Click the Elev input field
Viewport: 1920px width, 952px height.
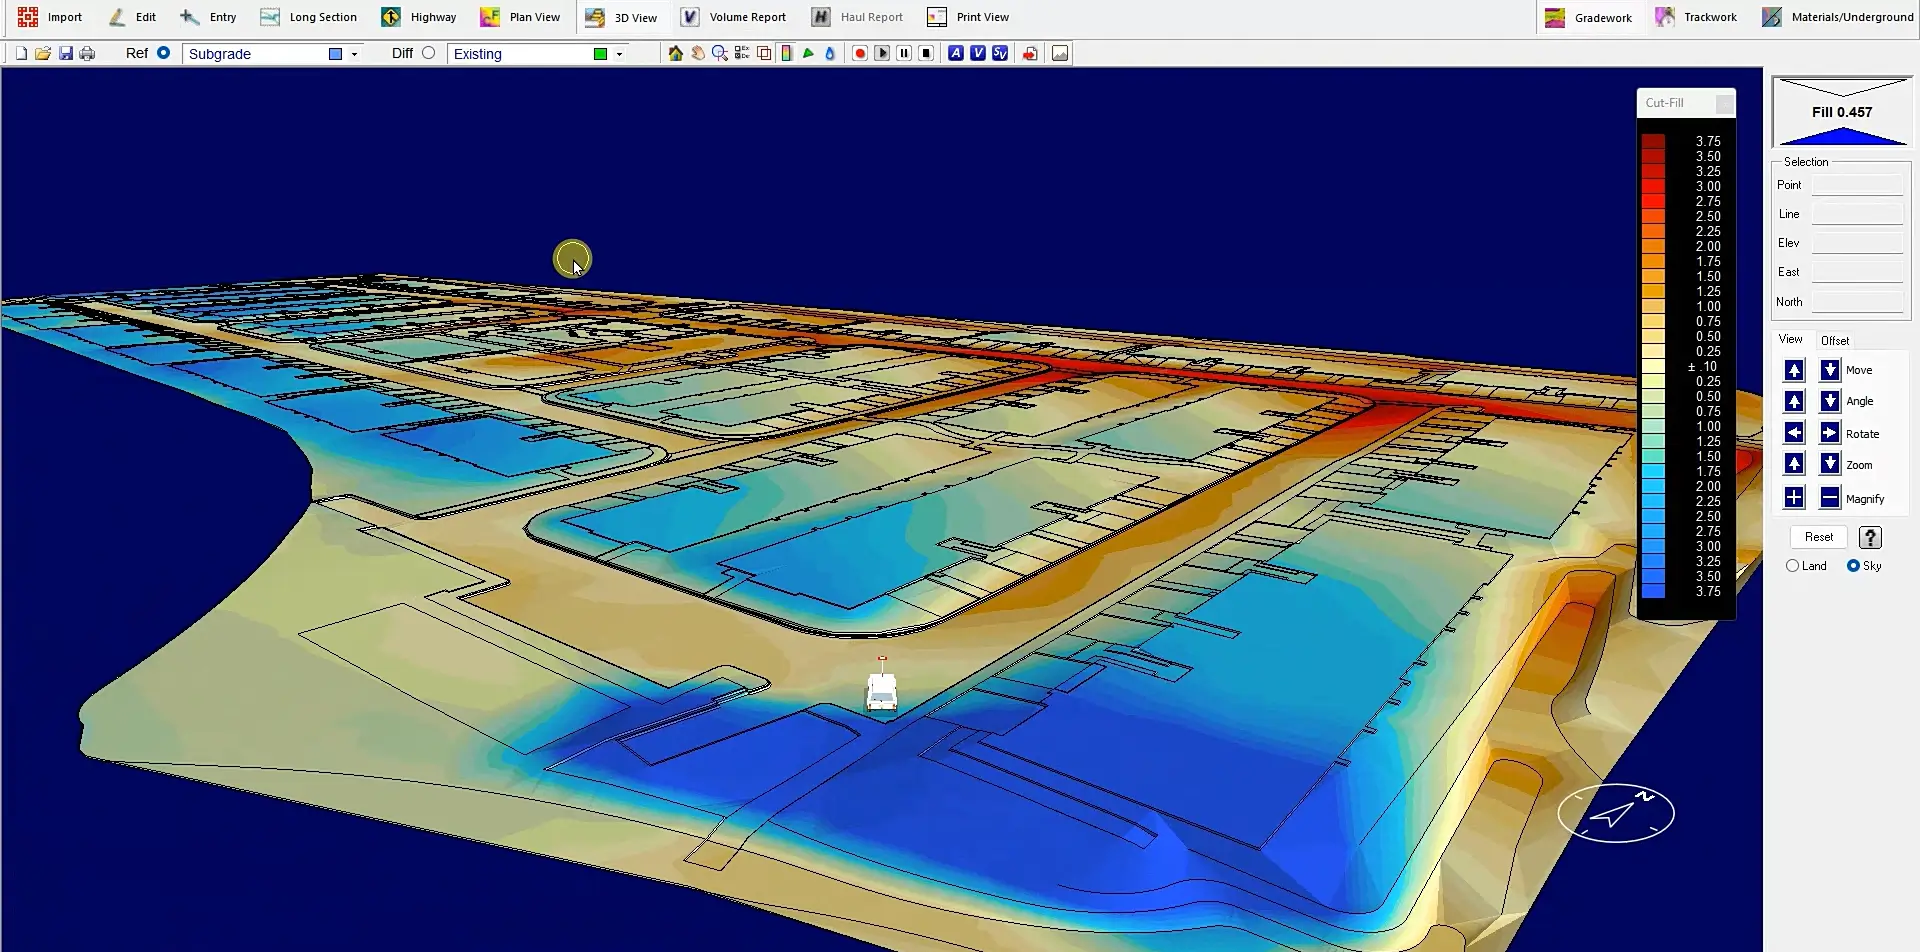tap(1857, 243)
